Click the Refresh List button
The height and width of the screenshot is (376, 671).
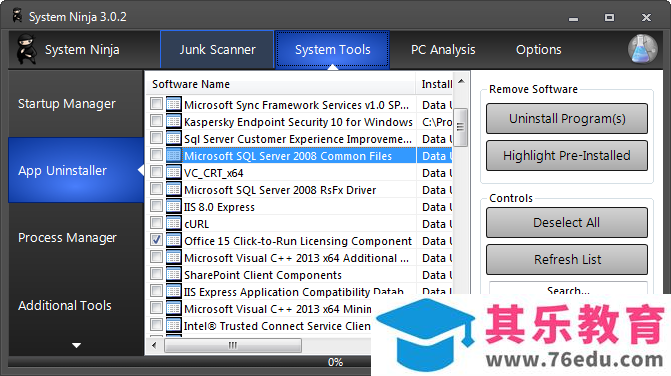[x=567, y=259]
